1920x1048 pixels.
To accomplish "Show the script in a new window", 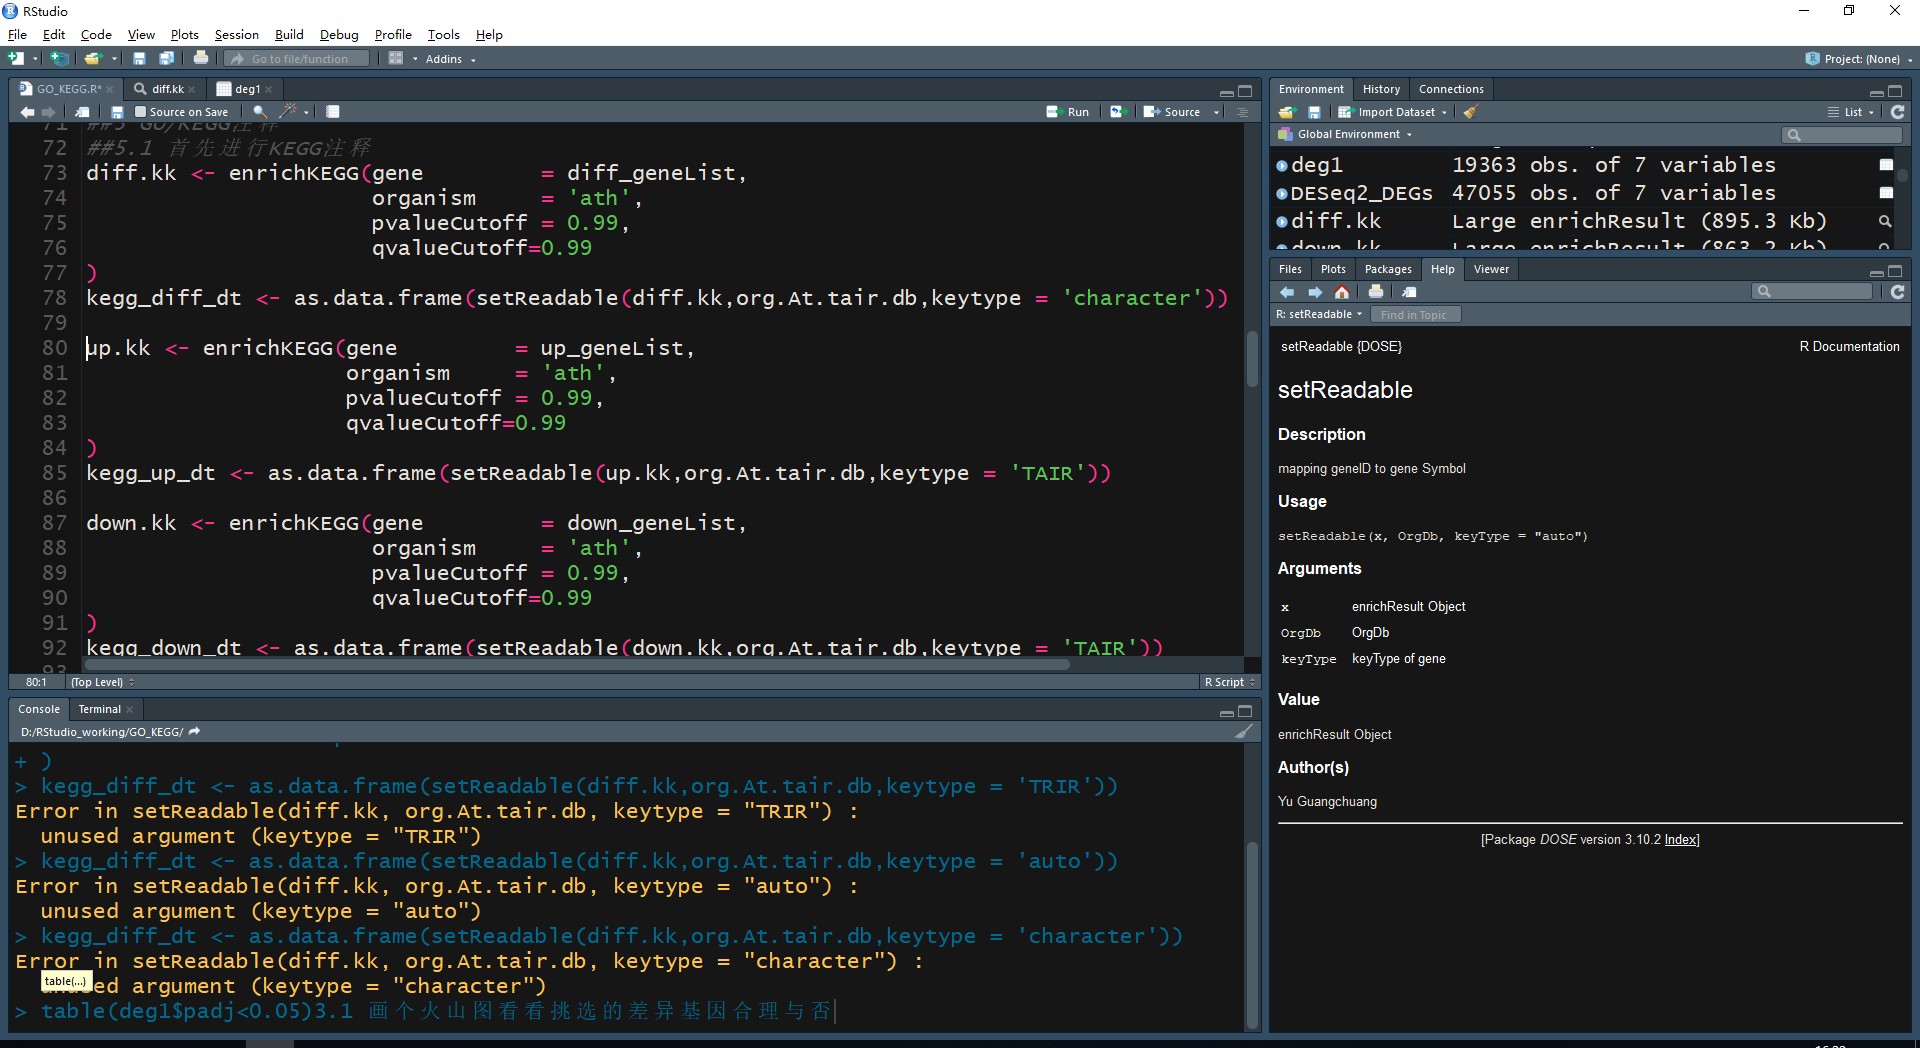I will (82, 112).
